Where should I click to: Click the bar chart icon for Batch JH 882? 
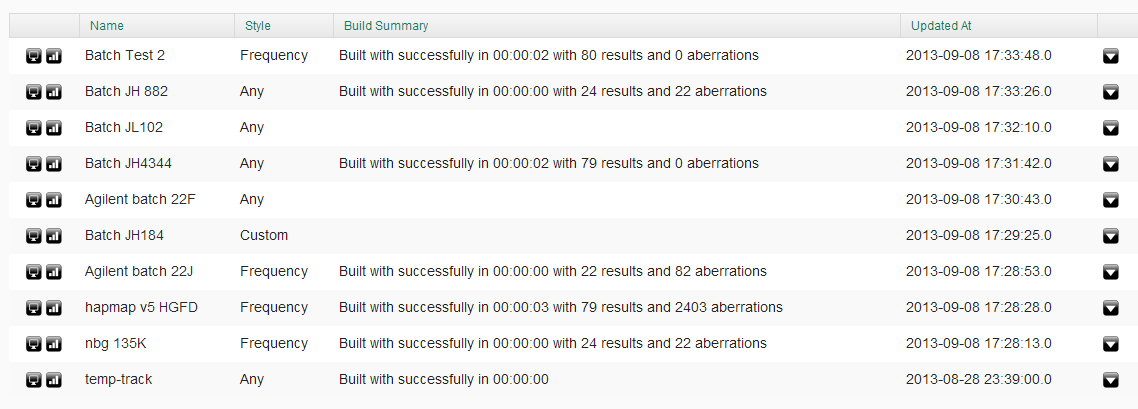tap(54, 92)
